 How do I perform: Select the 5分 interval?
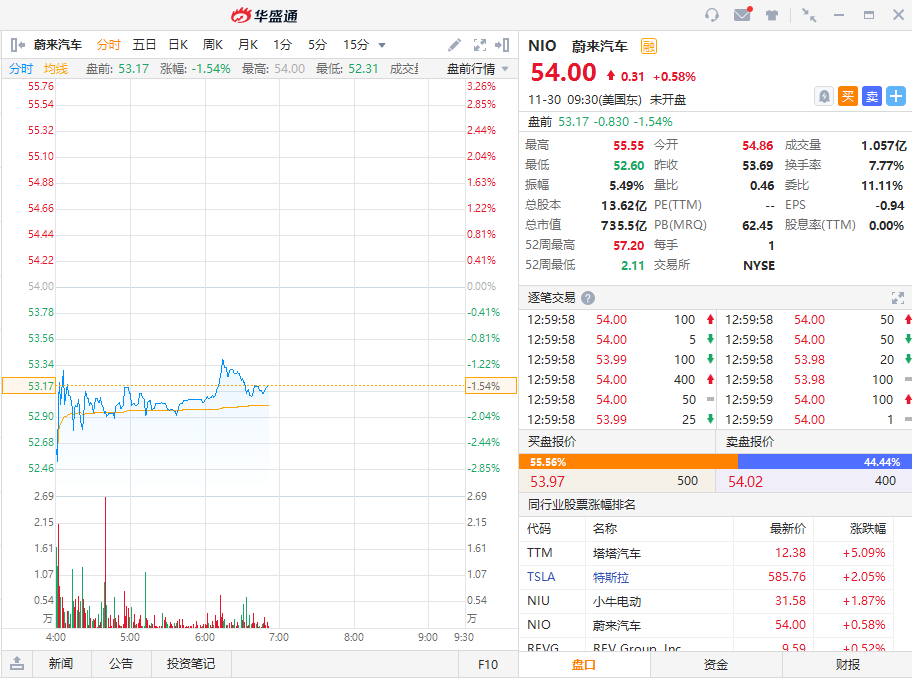[x=318, y=45]
